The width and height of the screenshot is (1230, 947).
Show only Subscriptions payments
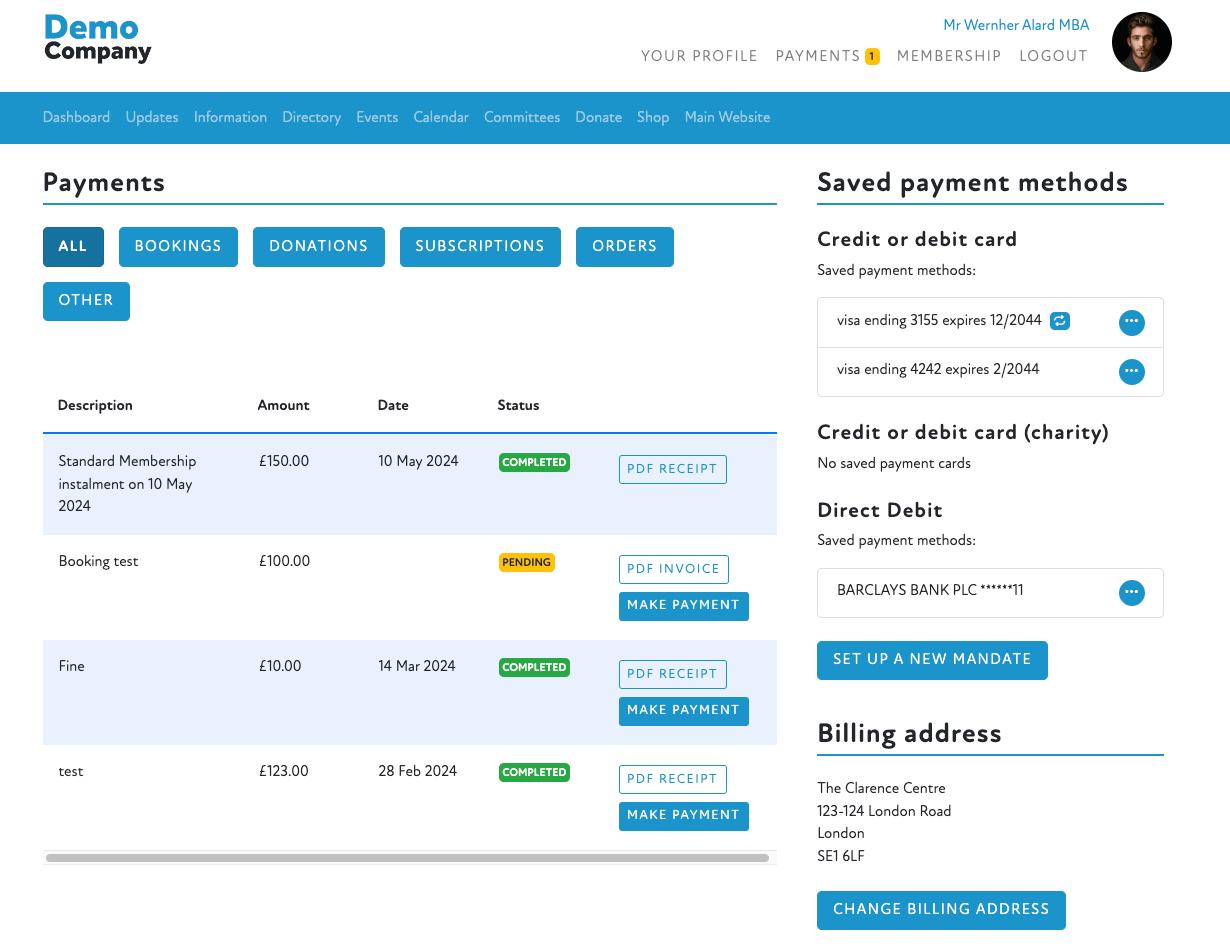click(480, 247)
